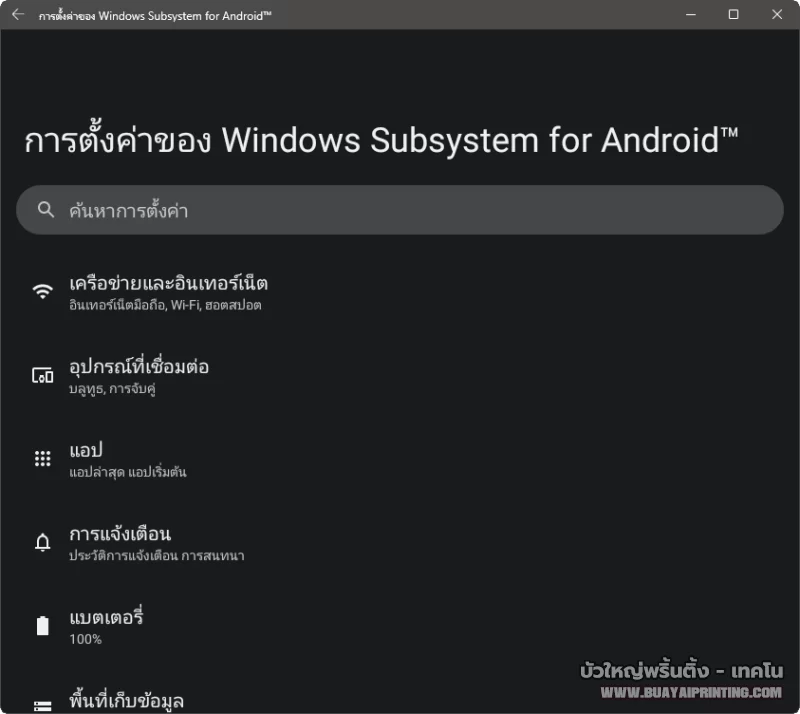The width and height of the screenshot is (800, 714).
Task: Click the connected devices icon
Action: [x=42, y=376]
